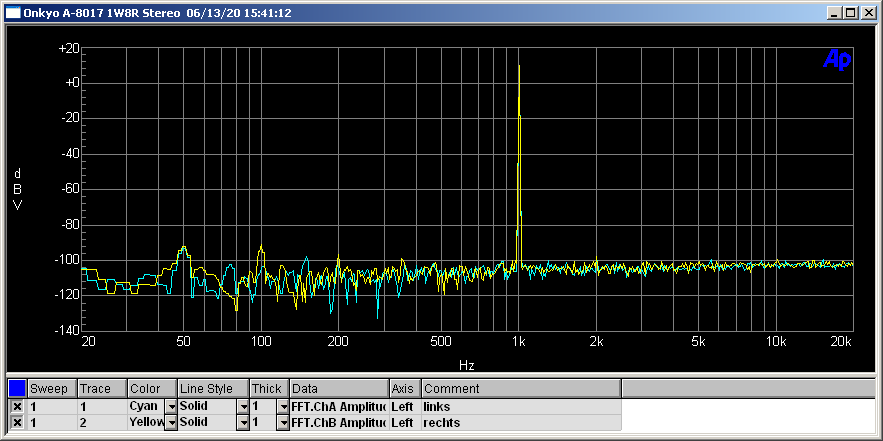Click the 'links' comment cell
Viewport: 883px width, 441px height.
pos(521,406)
